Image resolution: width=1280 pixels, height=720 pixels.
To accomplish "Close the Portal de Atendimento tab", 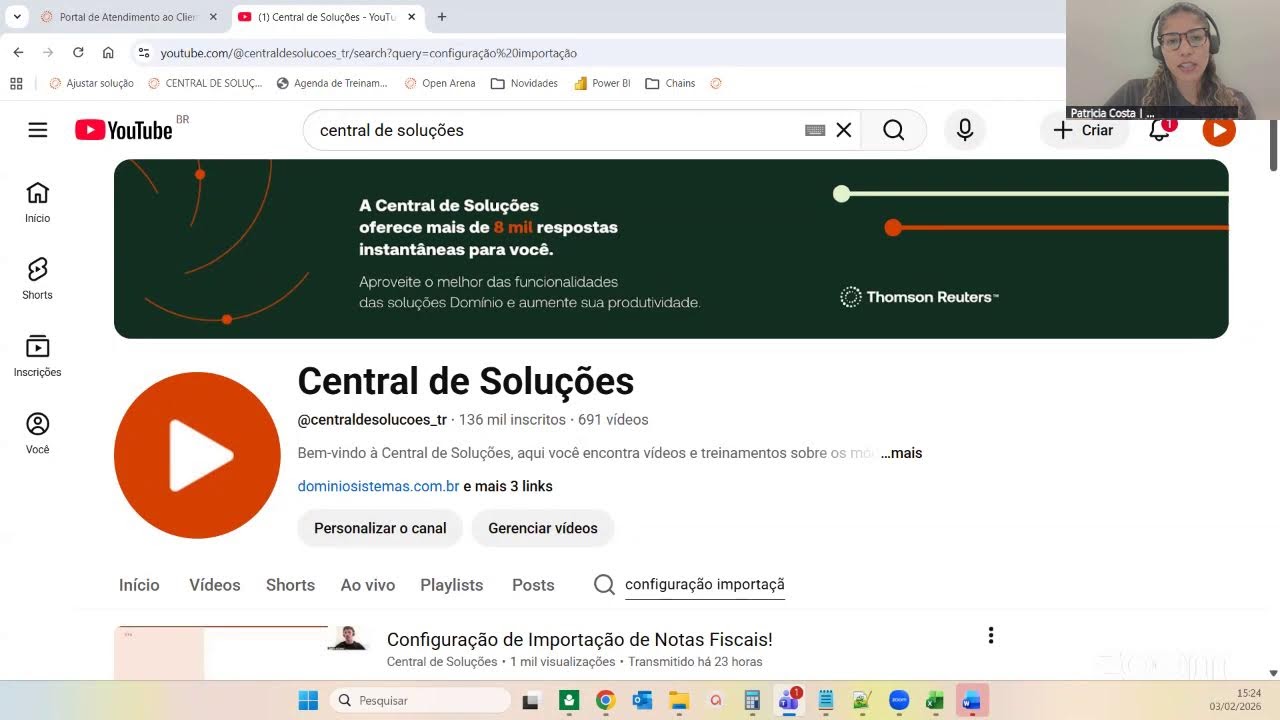I will pos(213,17).
